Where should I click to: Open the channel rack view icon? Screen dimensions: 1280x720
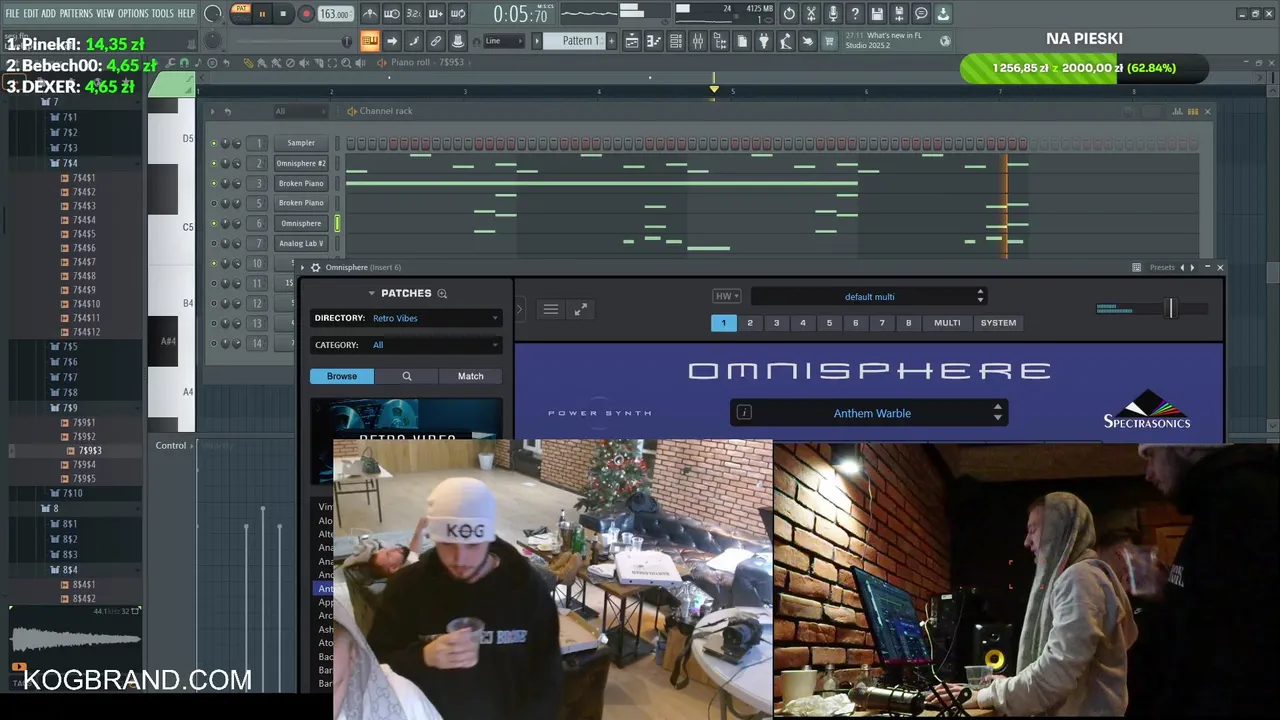tap(676, 41)
